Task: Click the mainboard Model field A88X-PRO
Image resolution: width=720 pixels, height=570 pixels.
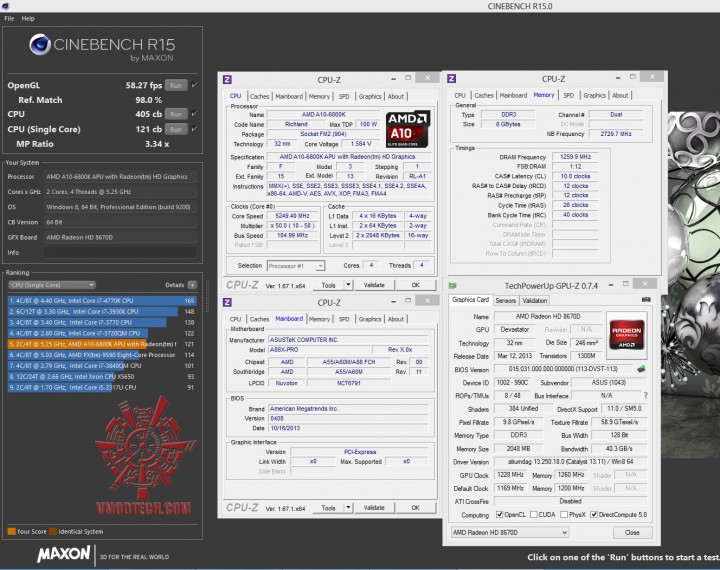Action: click(x=320, y=350)
